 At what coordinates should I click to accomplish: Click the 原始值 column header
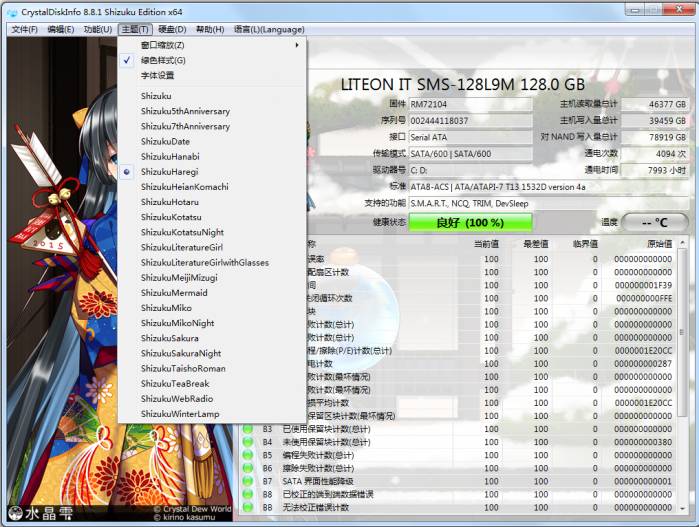659,244
